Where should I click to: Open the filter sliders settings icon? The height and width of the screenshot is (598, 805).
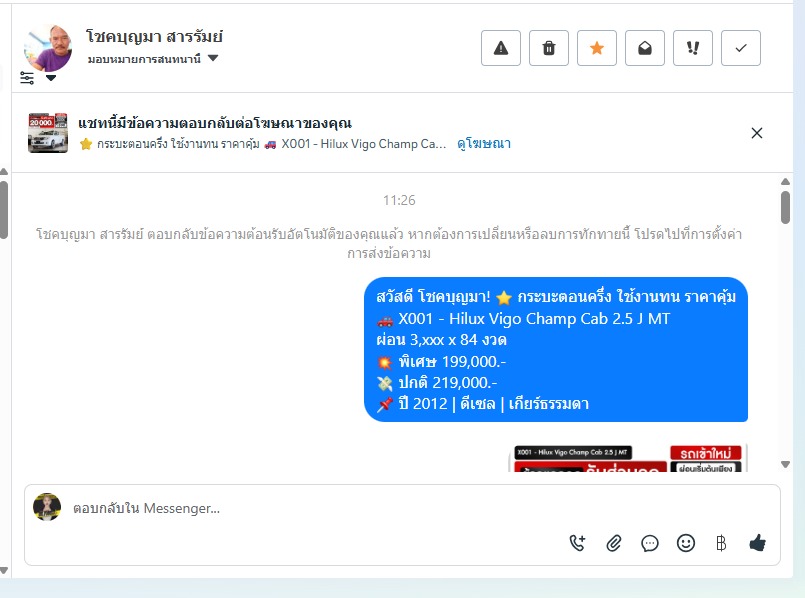pos(27,78)
